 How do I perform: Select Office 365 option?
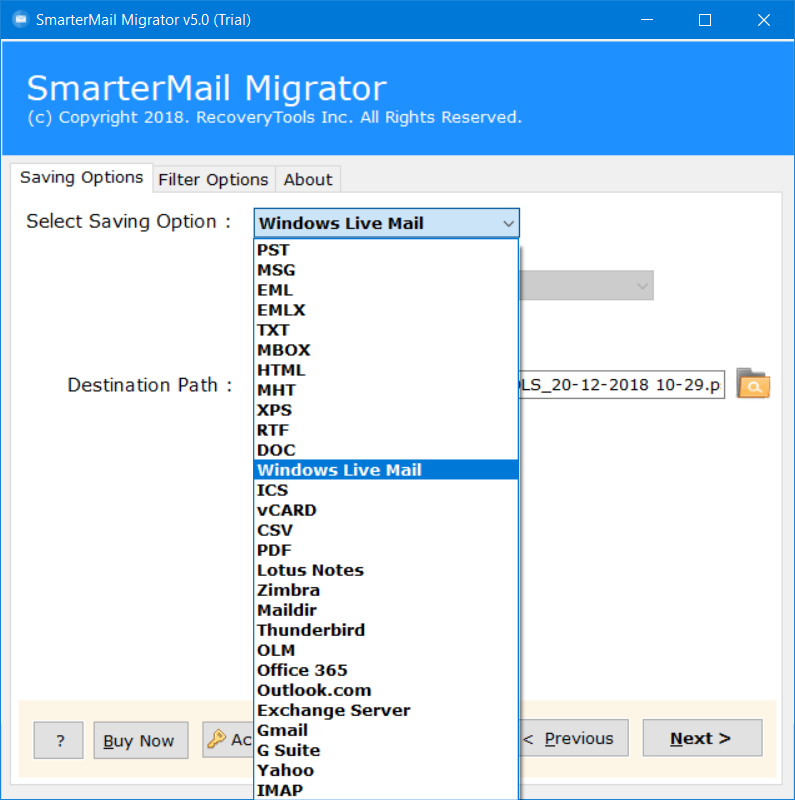coord(386,670)
